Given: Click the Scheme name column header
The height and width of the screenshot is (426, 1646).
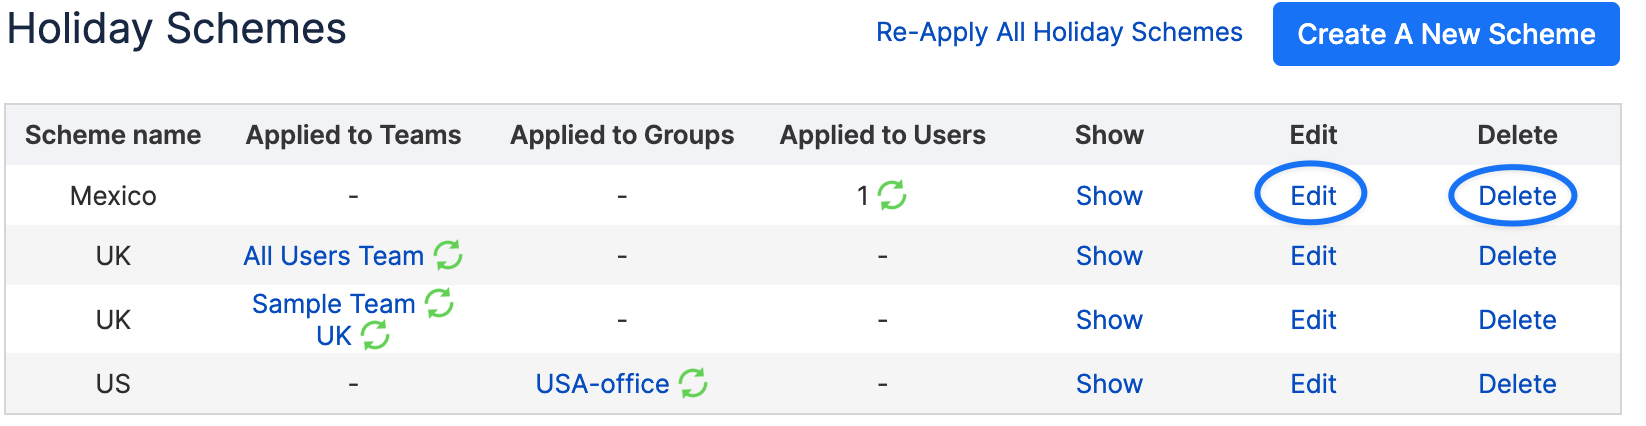Looking at the screenshot, I should click(x=113, y=135).
